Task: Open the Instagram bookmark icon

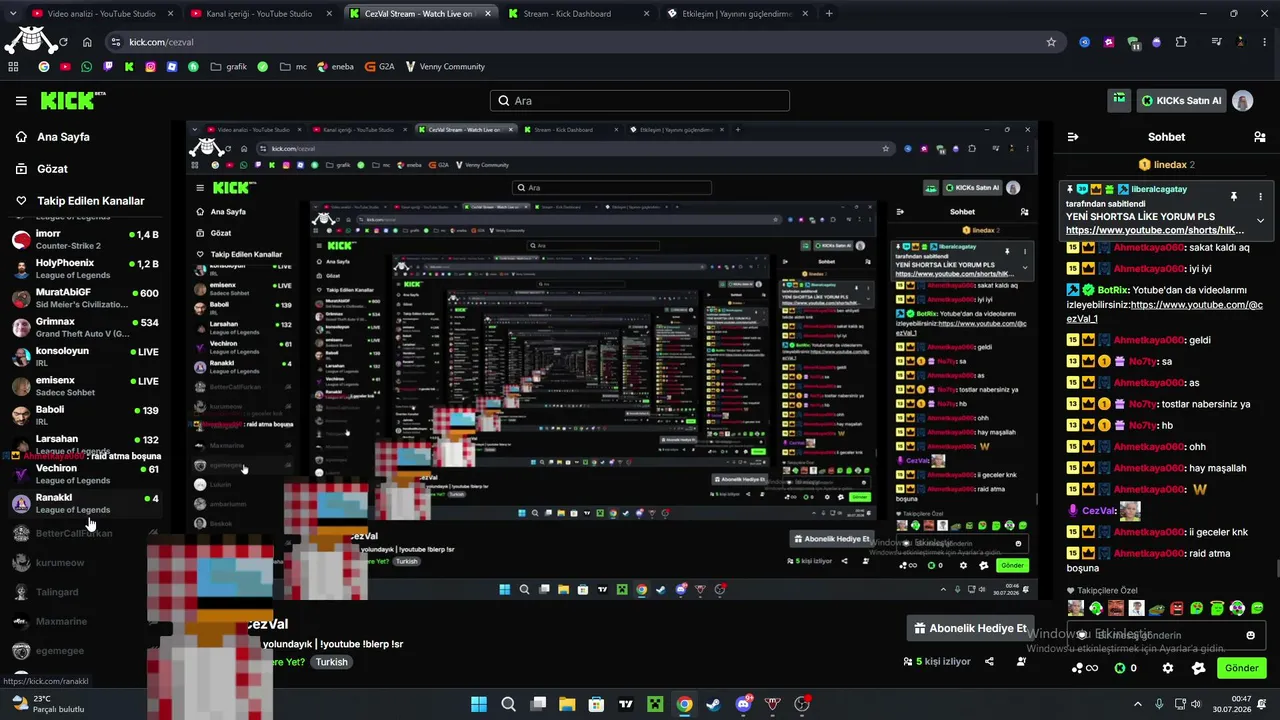Action: pyautogui.click(x=151, y=67)
